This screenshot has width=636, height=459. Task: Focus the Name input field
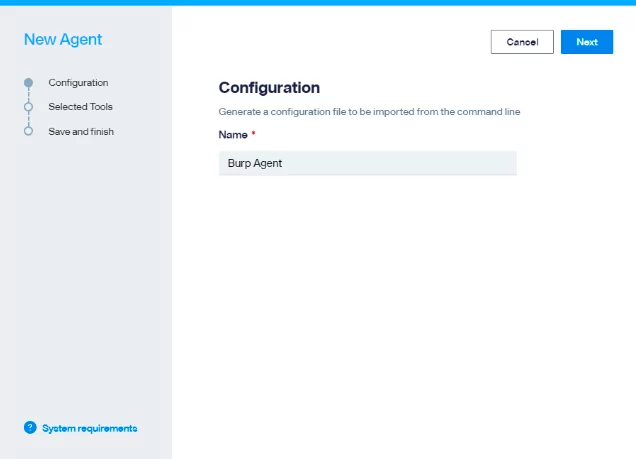point(367,163)
